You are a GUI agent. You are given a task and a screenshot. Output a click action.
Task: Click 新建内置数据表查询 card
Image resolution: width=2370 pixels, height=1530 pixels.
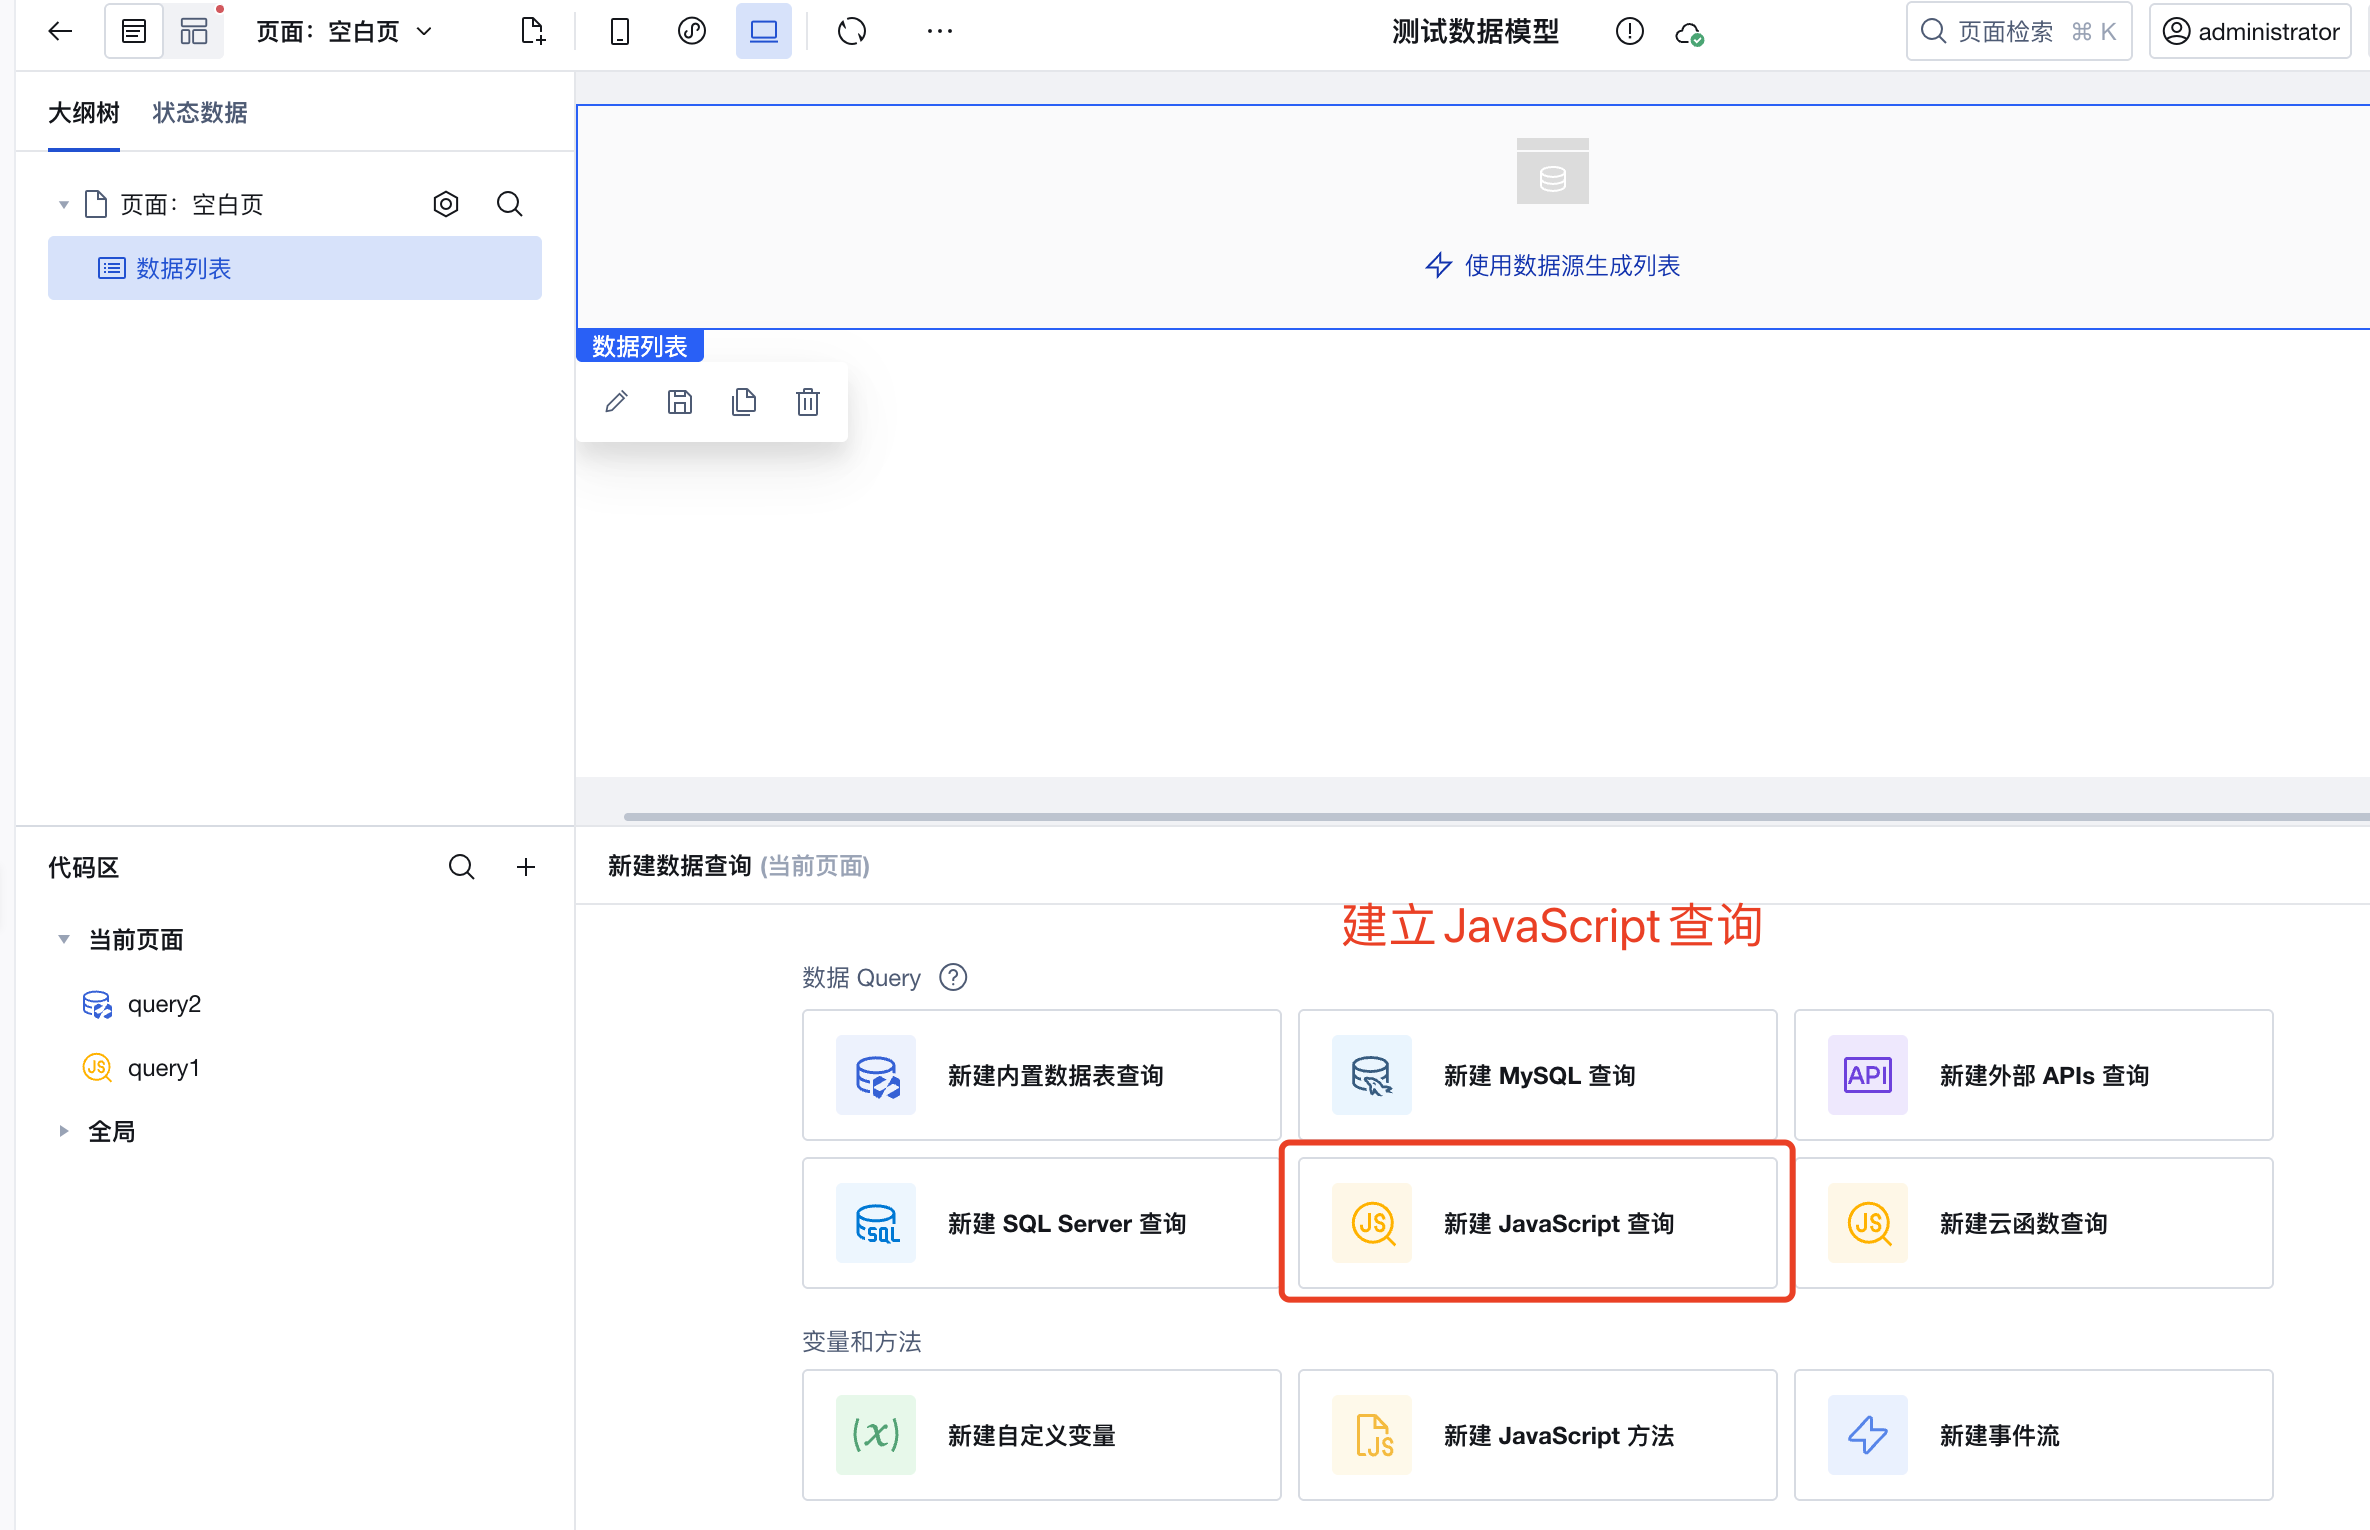(1041, 1075)
